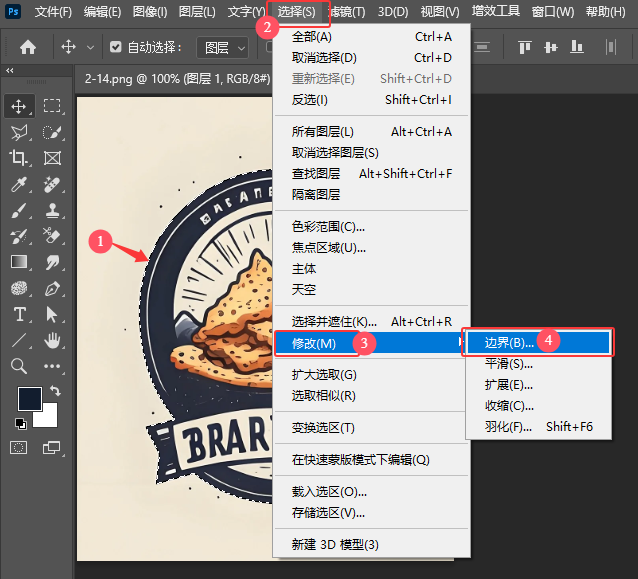Click the foreground color swatch

tap(28, 398)
